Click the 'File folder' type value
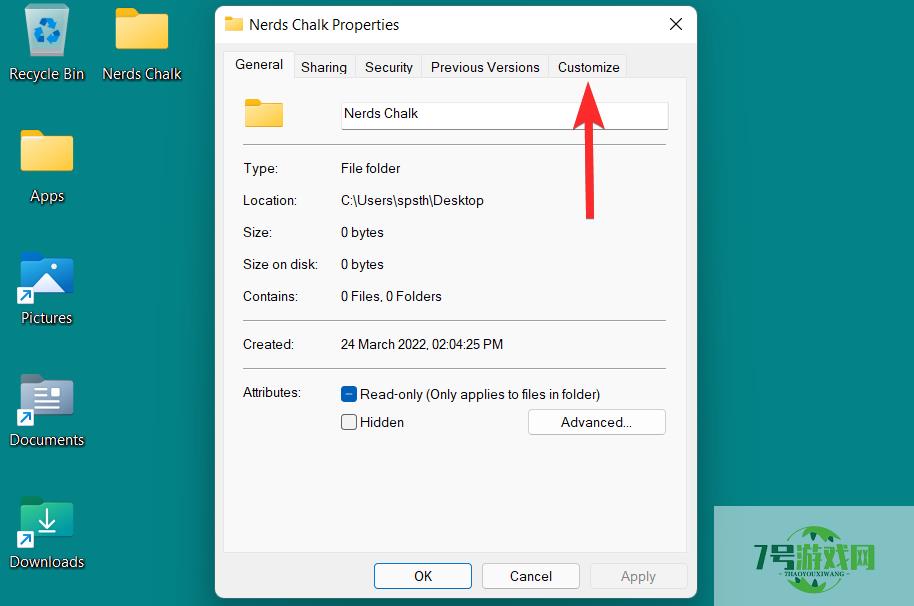 pos(370,168)
